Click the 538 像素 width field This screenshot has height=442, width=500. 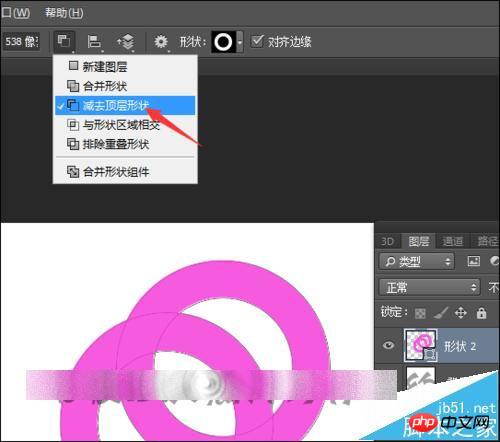pos(21,42)
